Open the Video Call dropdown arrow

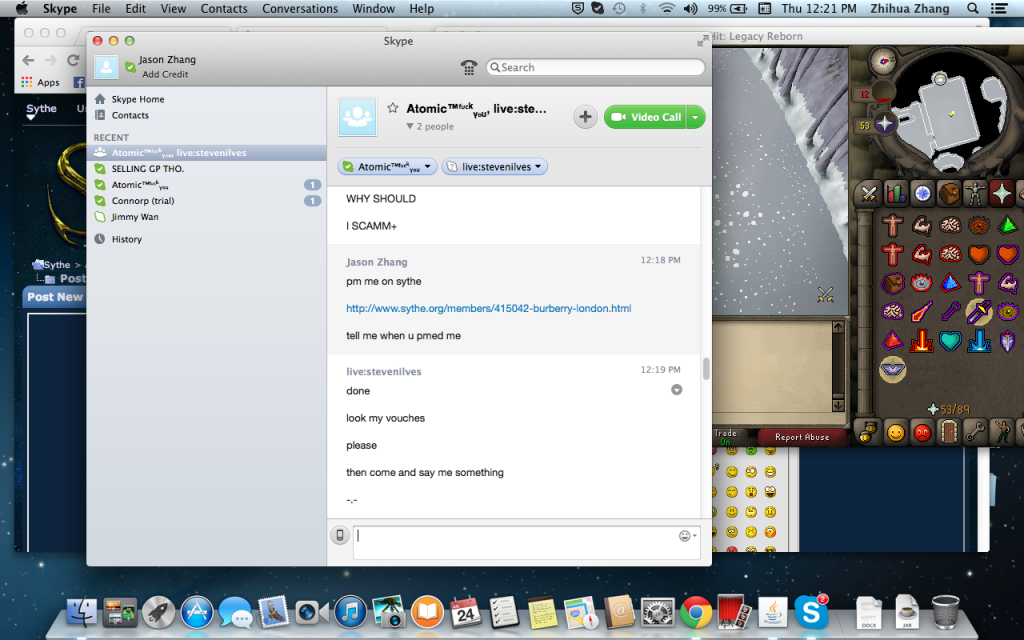click(x=696, y=117)
